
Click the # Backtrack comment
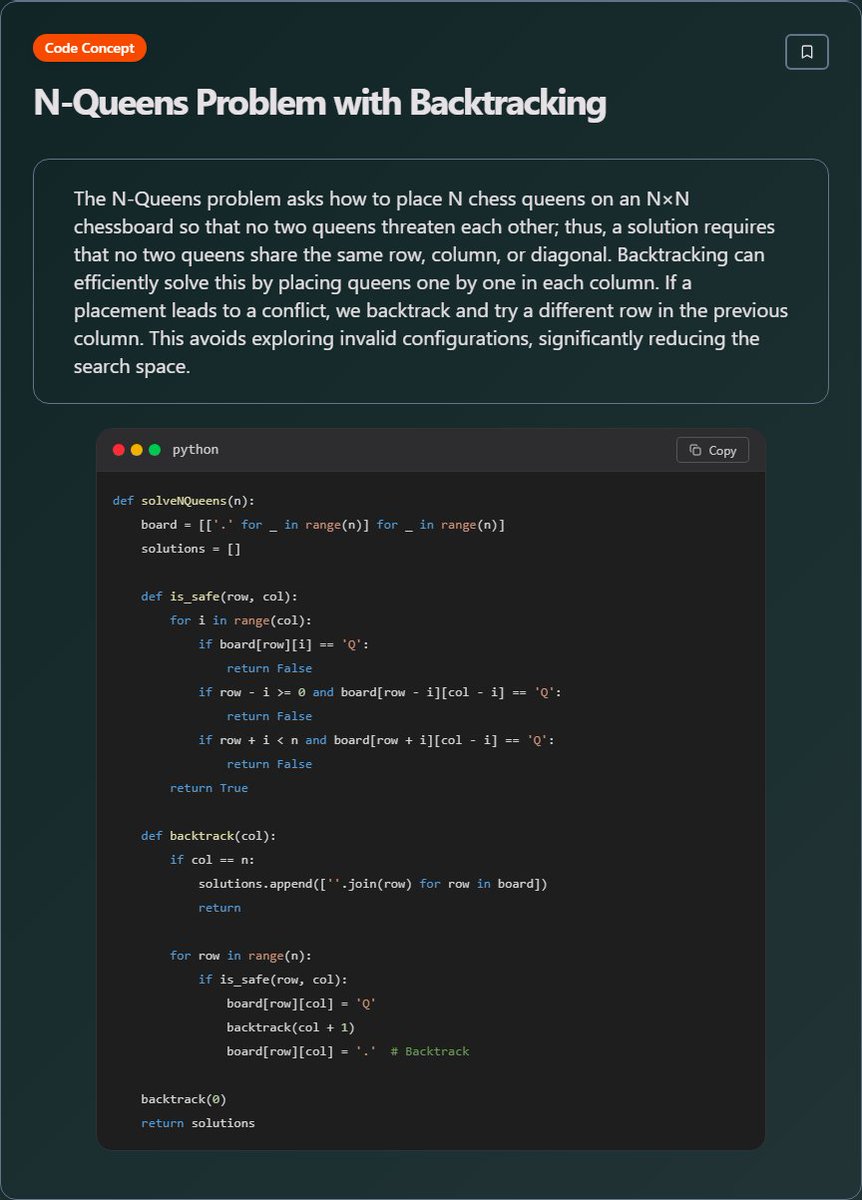tap(430, 1051)
